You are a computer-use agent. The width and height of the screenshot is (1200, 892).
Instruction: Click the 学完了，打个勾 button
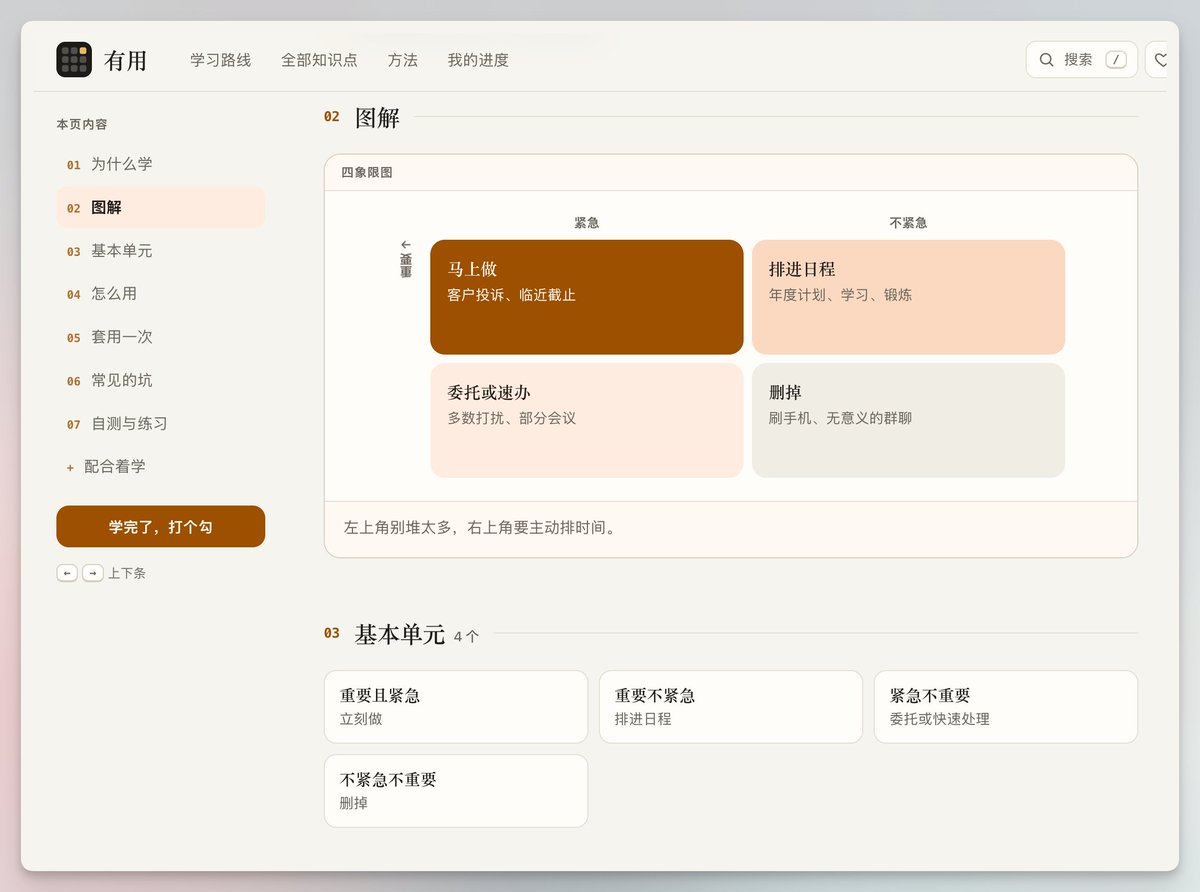coord(161,526)
